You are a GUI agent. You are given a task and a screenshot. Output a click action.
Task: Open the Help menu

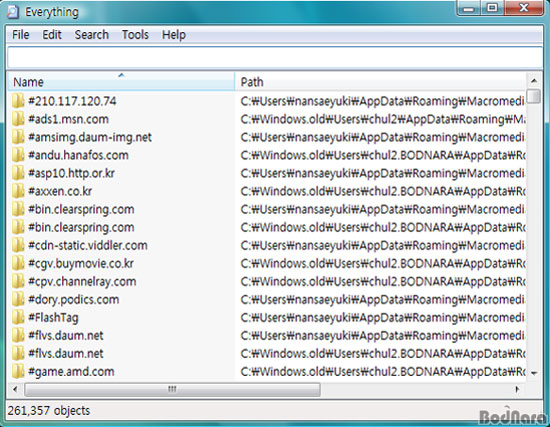[174, 35]
